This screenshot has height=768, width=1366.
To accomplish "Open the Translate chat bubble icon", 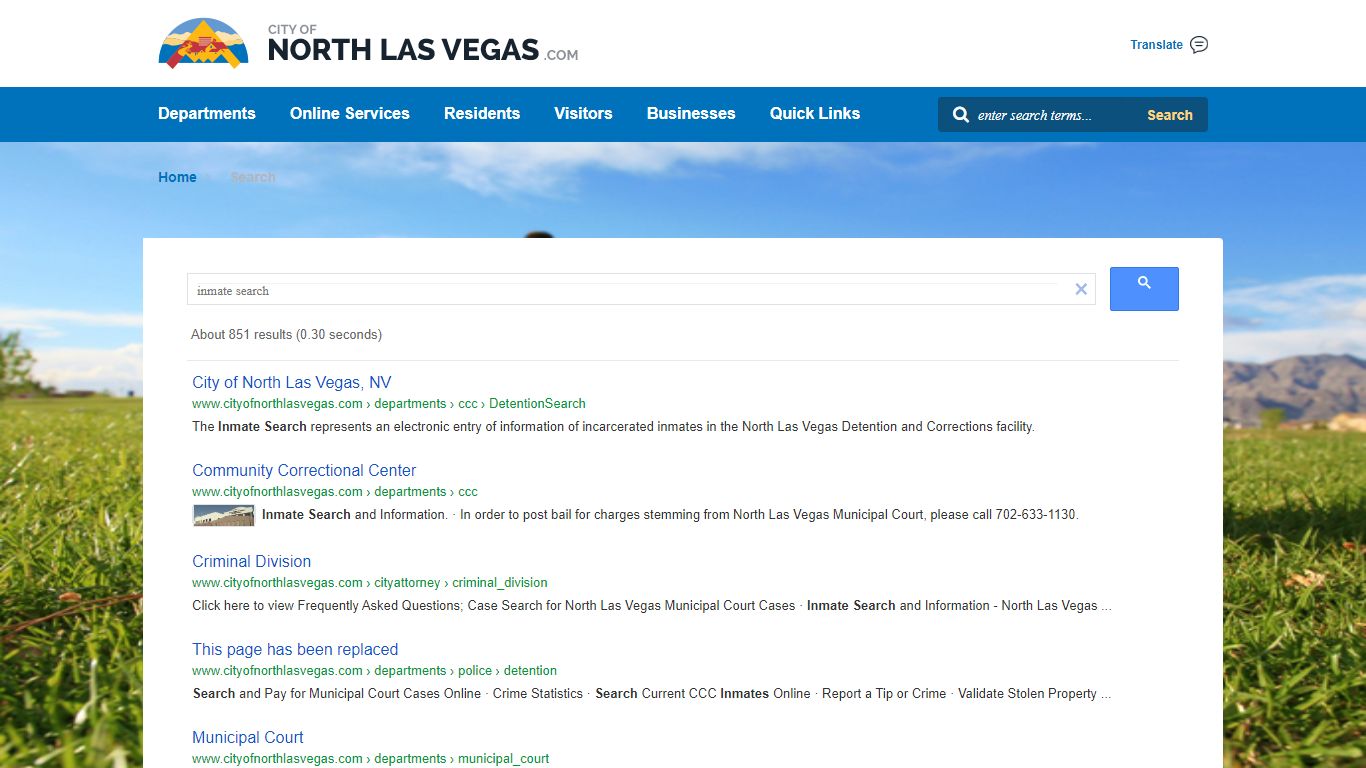I will point(1199,45).
